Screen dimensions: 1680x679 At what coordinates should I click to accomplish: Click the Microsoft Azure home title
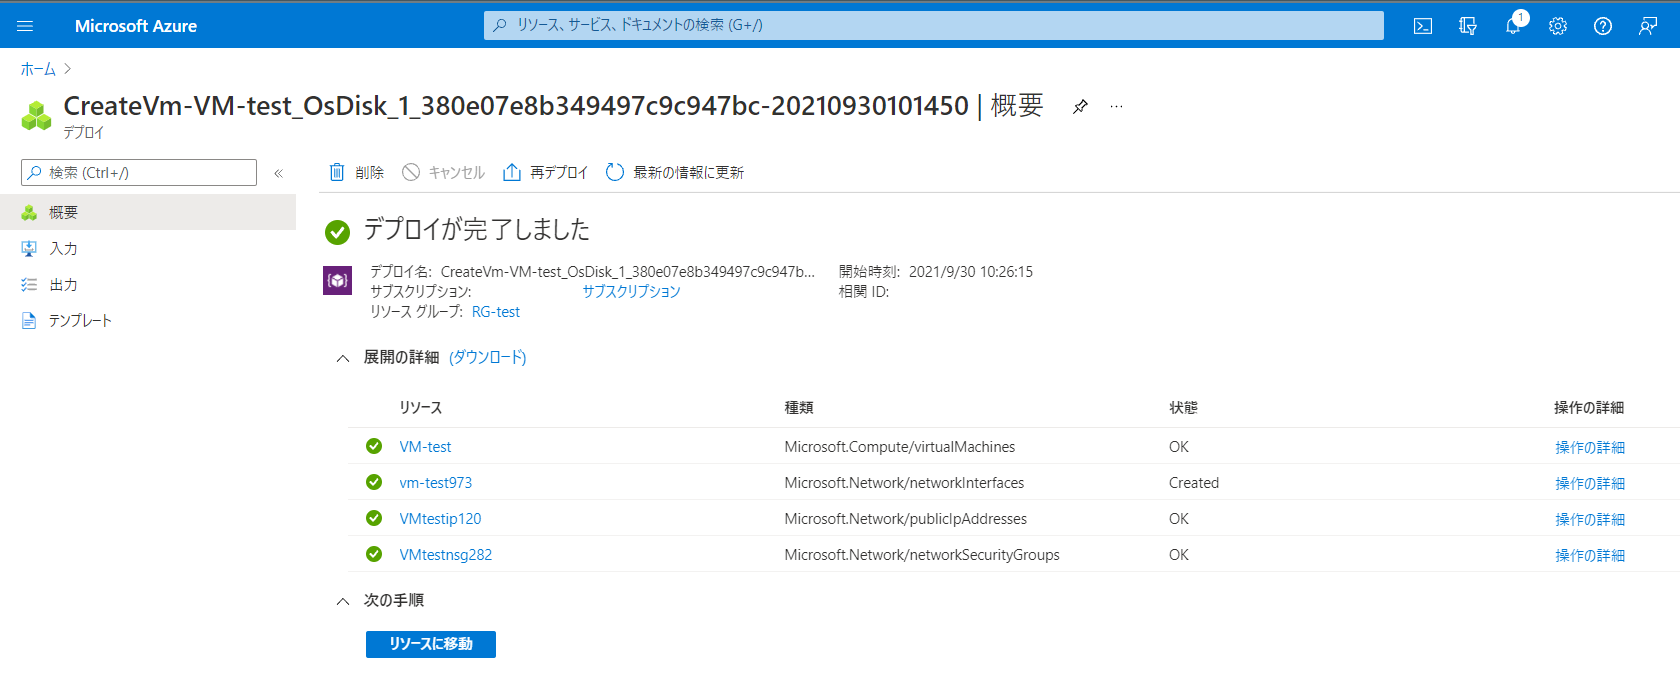tap(136, 26)
